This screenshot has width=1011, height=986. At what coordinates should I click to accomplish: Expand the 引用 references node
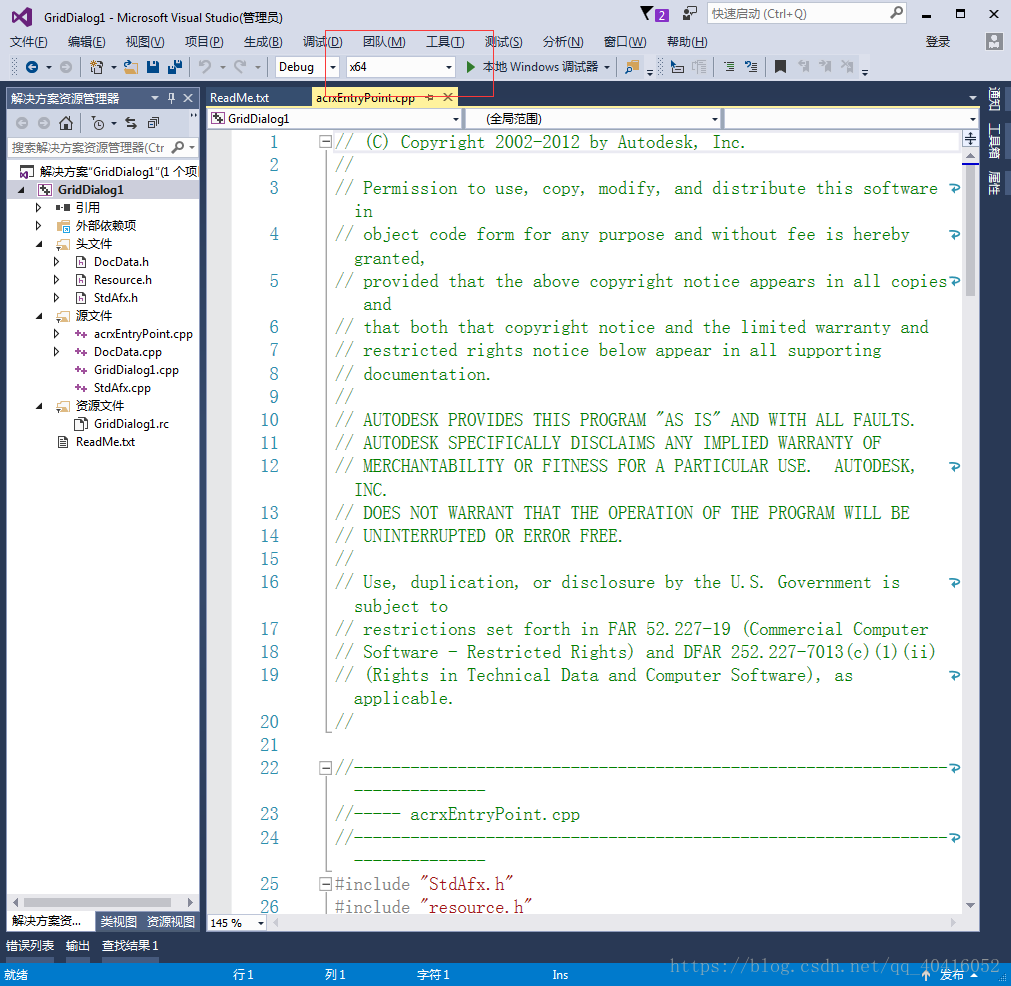tap(38, 208)
